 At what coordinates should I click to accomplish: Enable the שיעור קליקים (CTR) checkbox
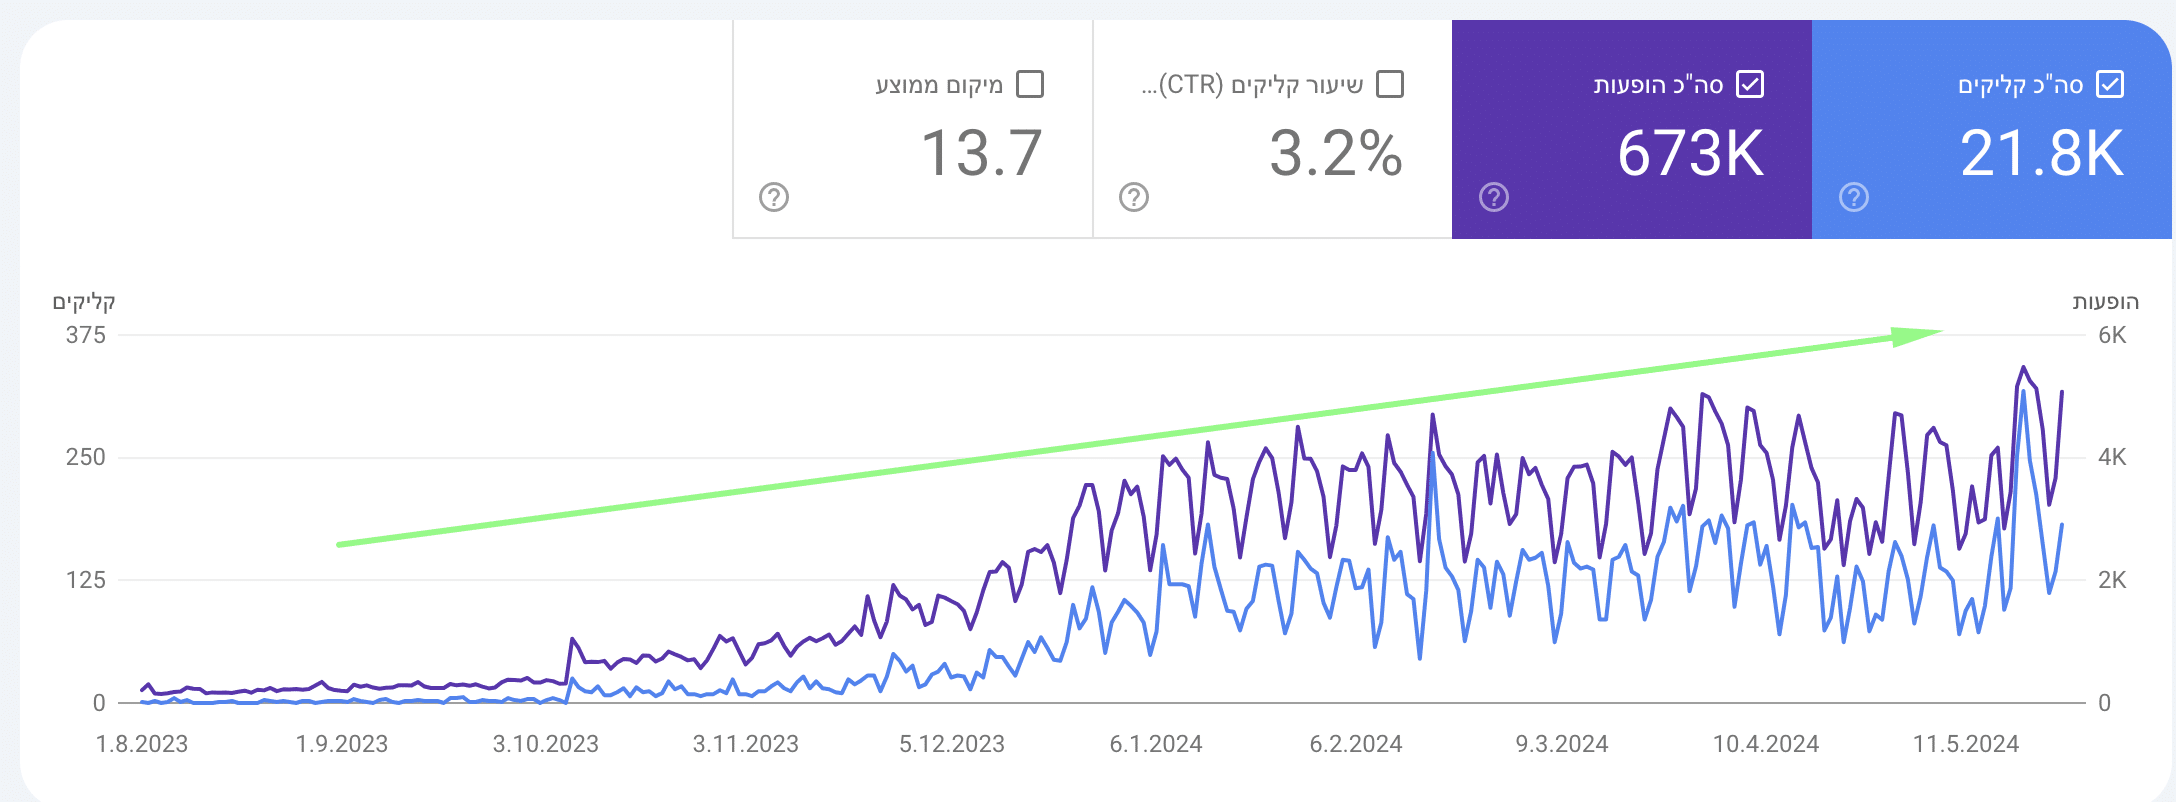[x=1390, y=84]
